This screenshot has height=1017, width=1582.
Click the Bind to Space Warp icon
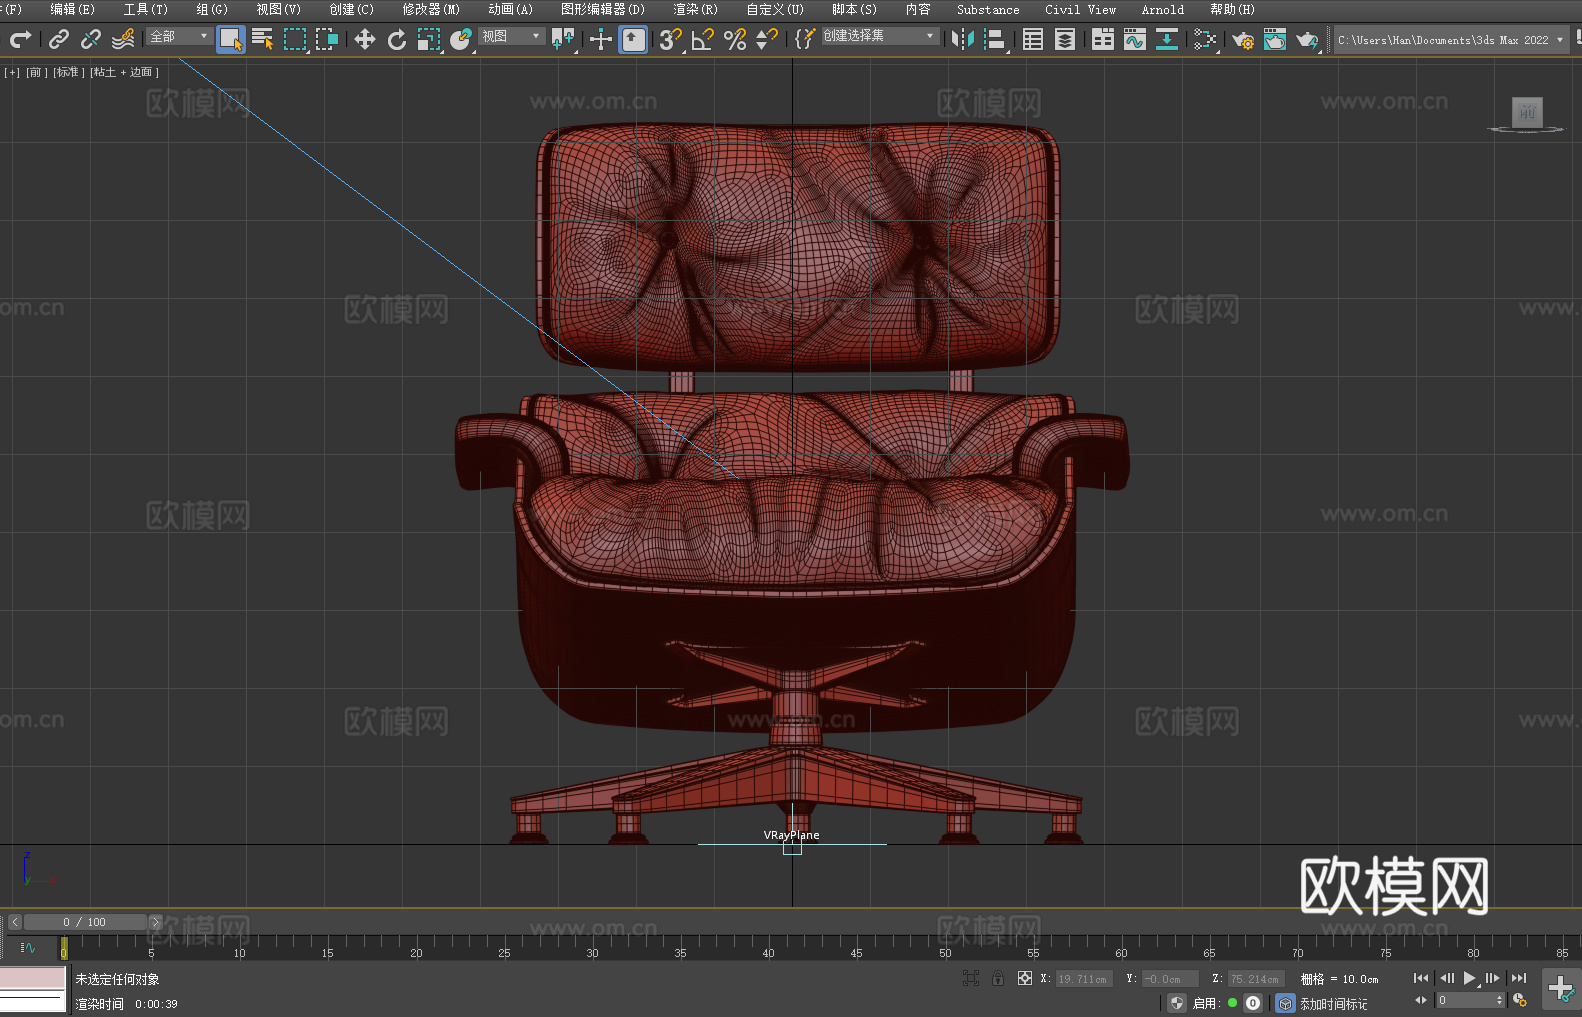click(x=123, y=39)
